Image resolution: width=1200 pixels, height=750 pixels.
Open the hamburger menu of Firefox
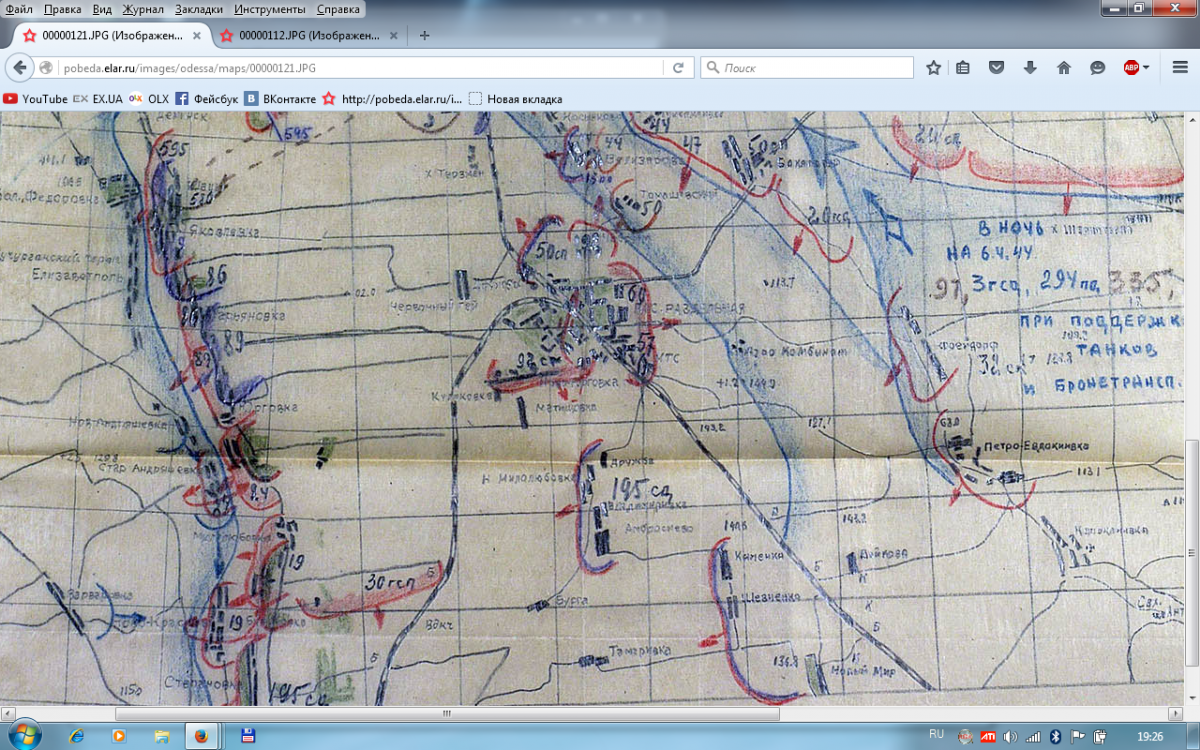(1180, 68)
